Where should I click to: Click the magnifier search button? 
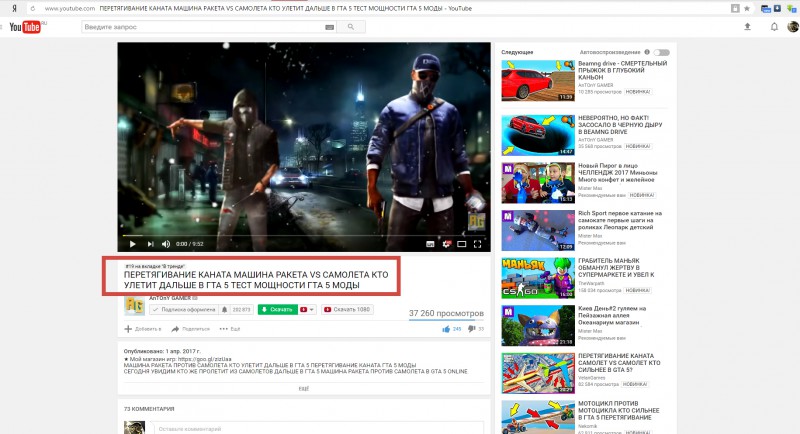coord(351,27)
